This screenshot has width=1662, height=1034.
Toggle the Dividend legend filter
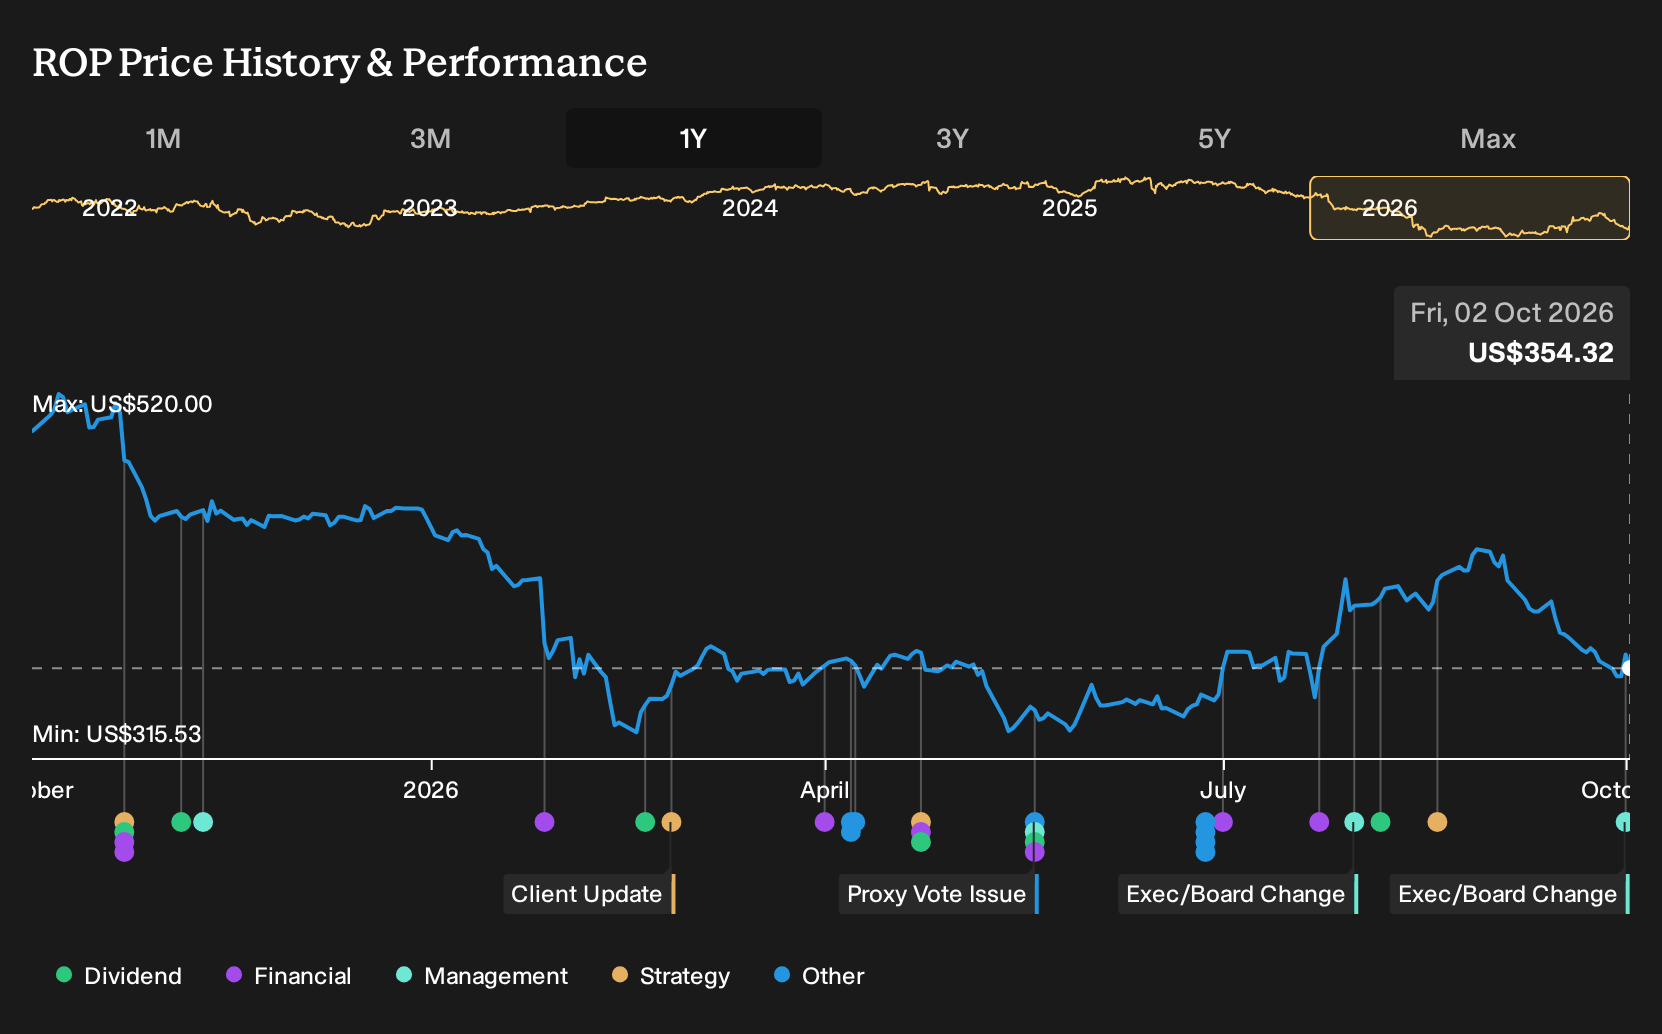pyautogui.click(x=119, y=976)
